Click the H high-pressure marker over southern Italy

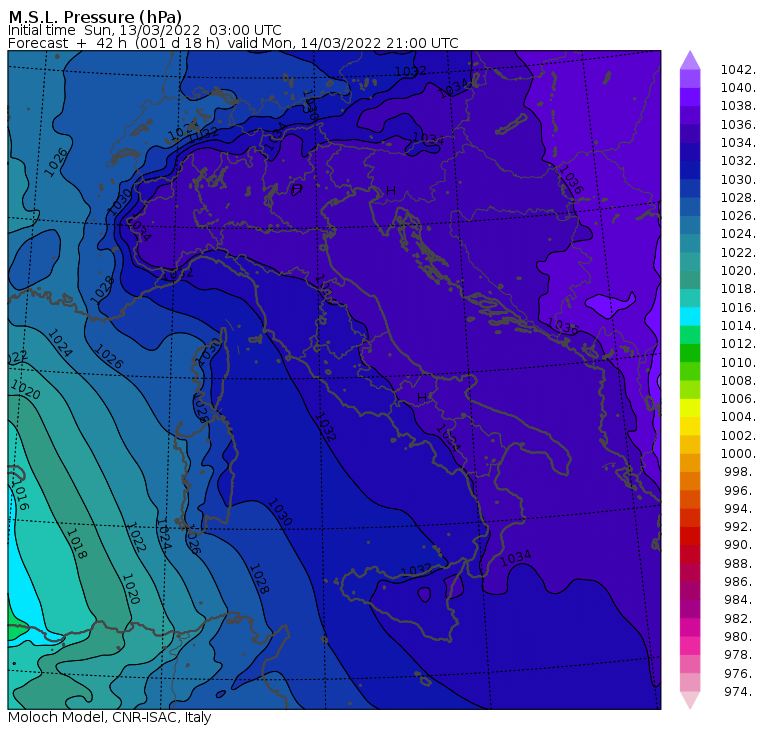[422, 397]
